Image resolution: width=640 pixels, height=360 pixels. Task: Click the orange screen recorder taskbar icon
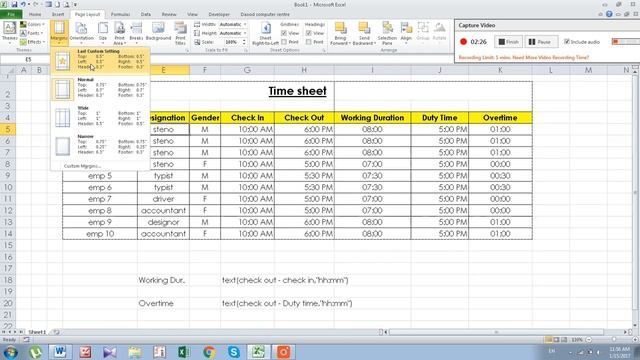click(283, 352)
